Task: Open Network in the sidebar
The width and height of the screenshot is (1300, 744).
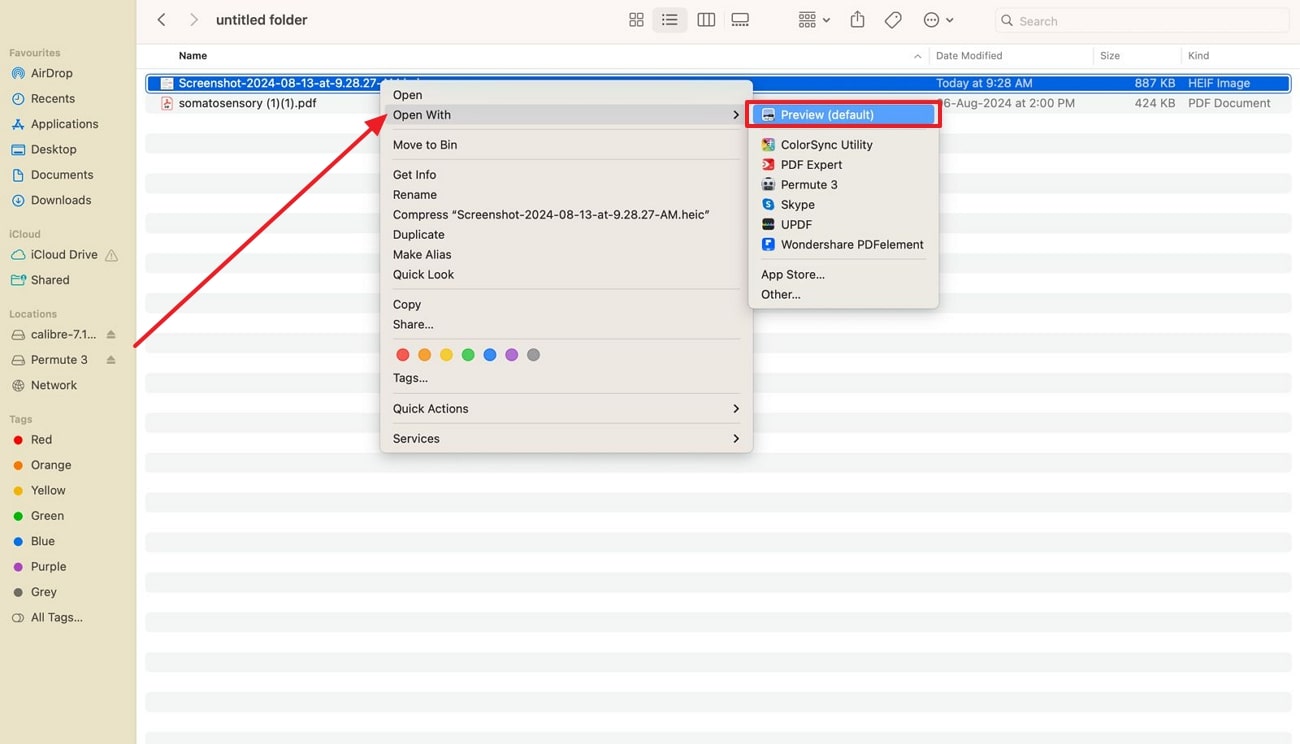Action: click(45, 385)
